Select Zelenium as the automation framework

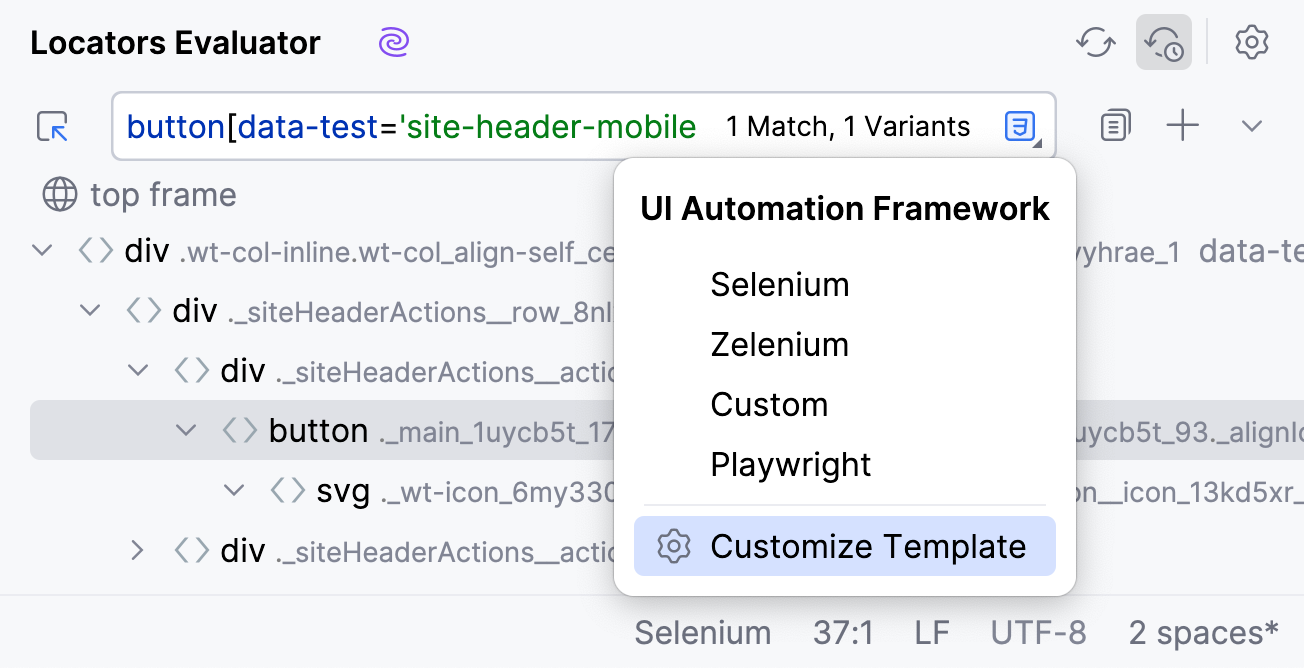[779, 344]
